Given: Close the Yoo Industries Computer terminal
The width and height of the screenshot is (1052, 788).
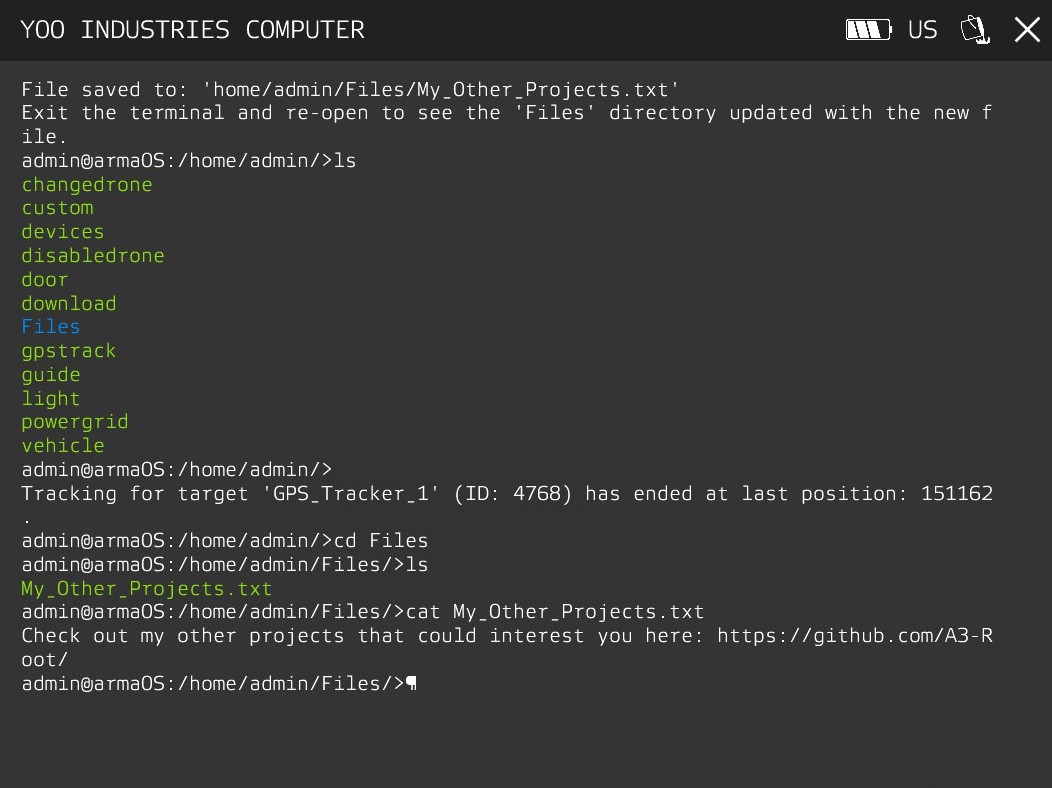Looking at the screenshot, I should click(1027, 30).
